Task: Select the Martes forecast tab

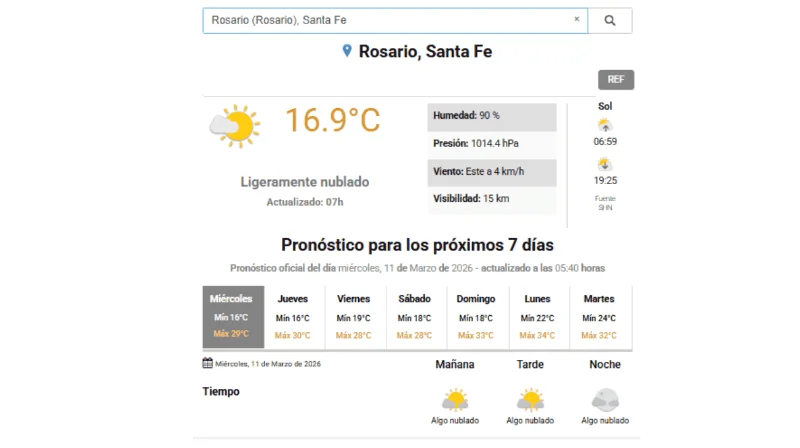Action: tap(599, 317)
